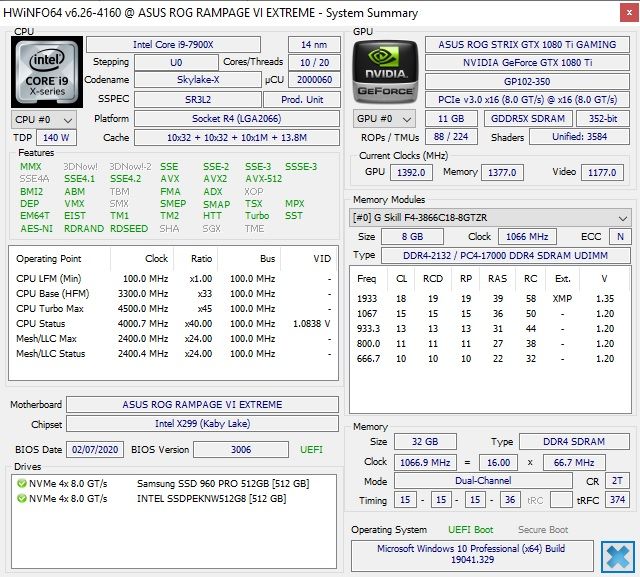Click the NVIDIA GeForce GTX 1080 Ti field
640x577 pixels.
coord(527,62)
